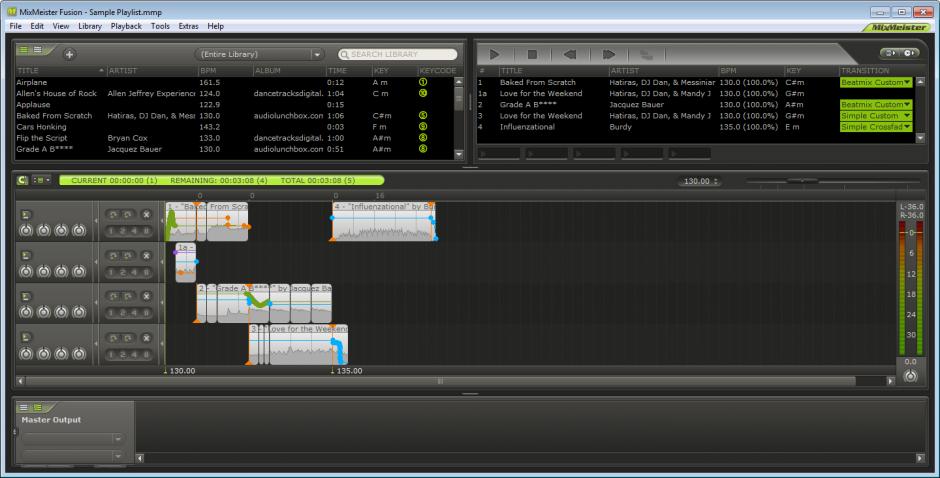Image resolution: width=940 pixels, height=478 pixels.
Task: Click the timeline zoom slider handle
Action: point(802,181)
